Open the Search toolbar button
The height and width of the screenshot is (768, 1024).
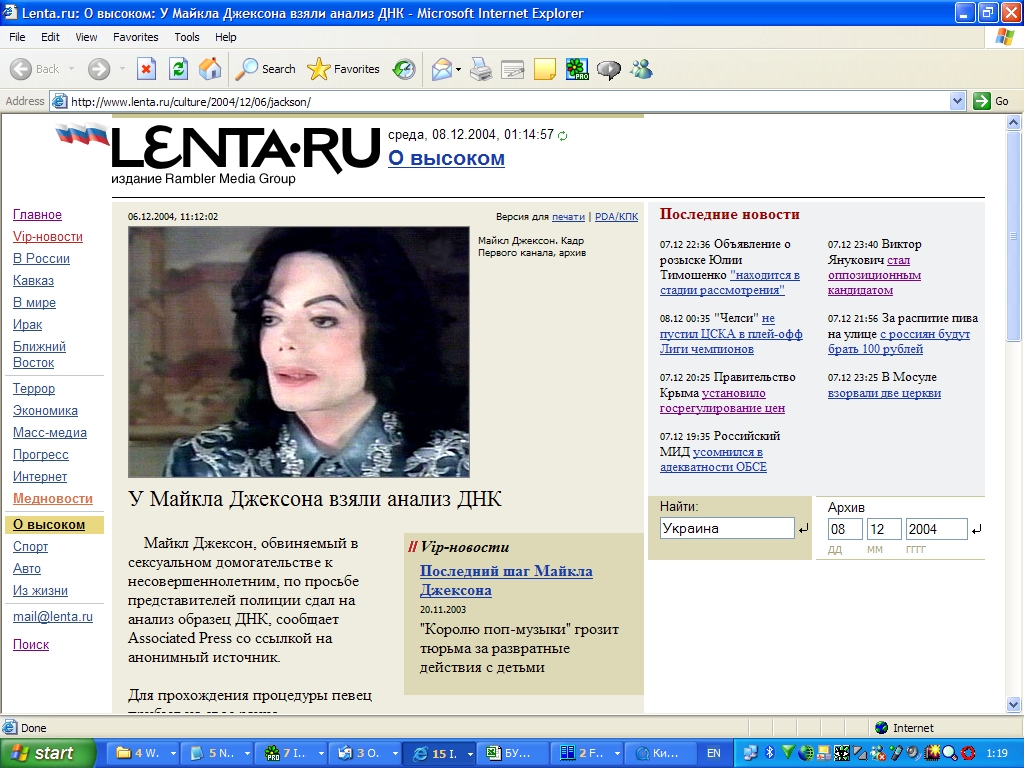(x=266, y=69)
